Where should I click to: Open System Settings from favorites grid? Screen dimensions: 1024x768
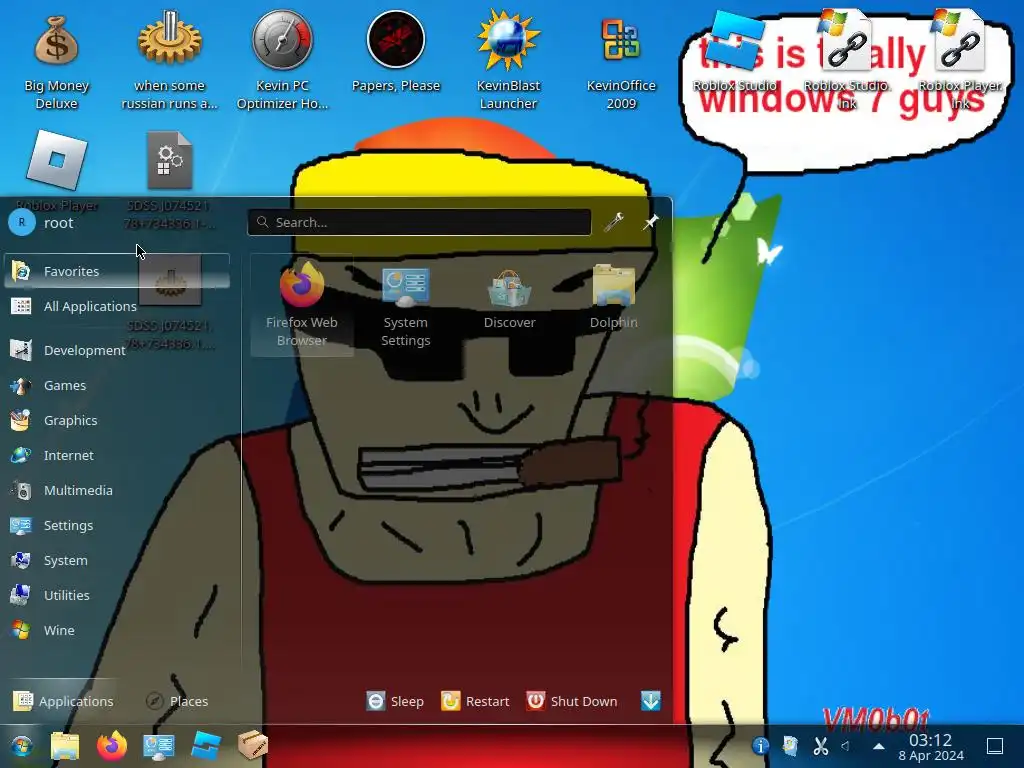(406, 304)
